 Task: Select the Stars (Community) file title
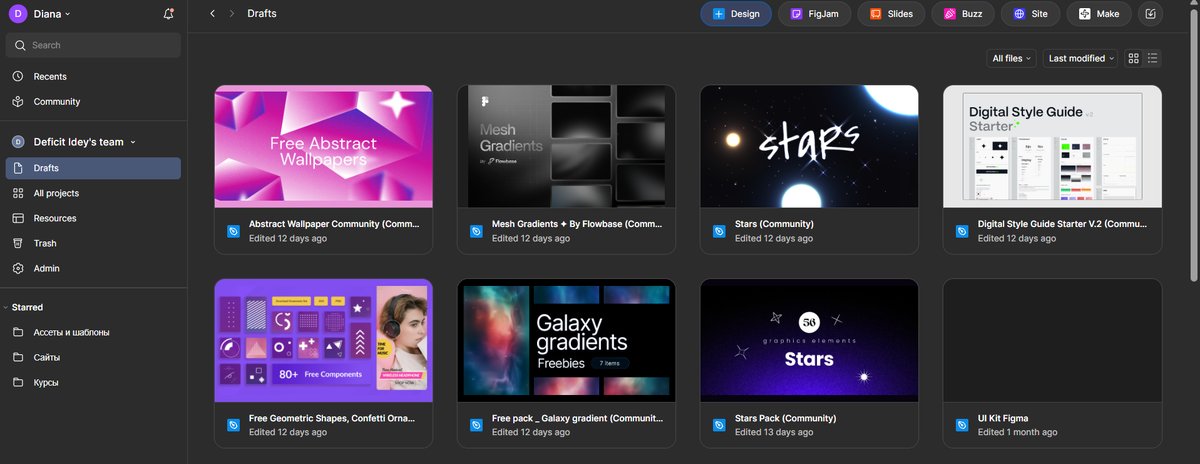(x=774, y=224)
